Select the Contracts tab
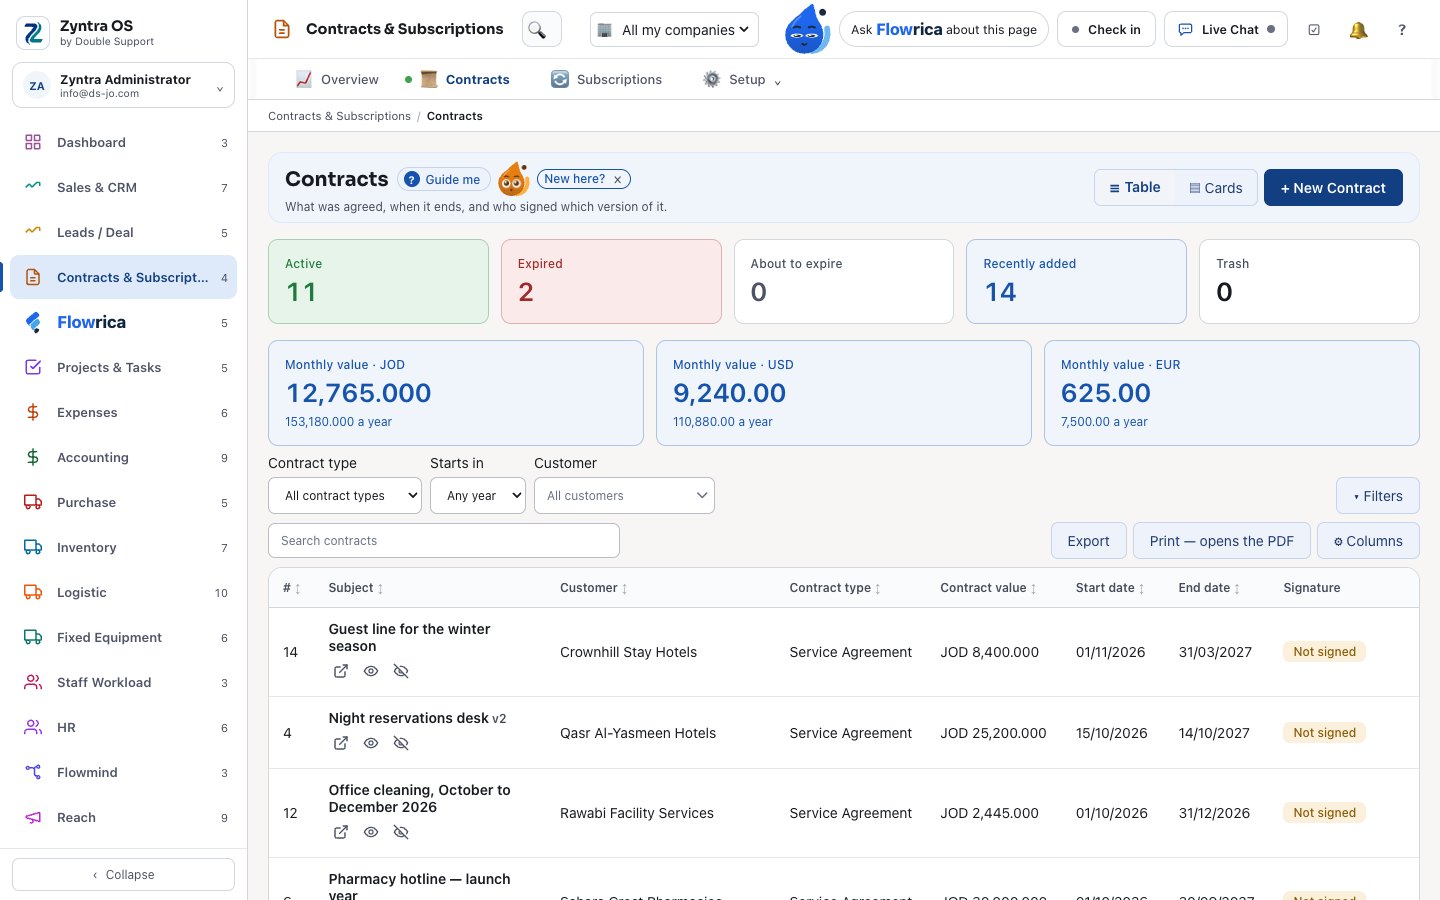1440x900 pixels. tap(465, 79)
